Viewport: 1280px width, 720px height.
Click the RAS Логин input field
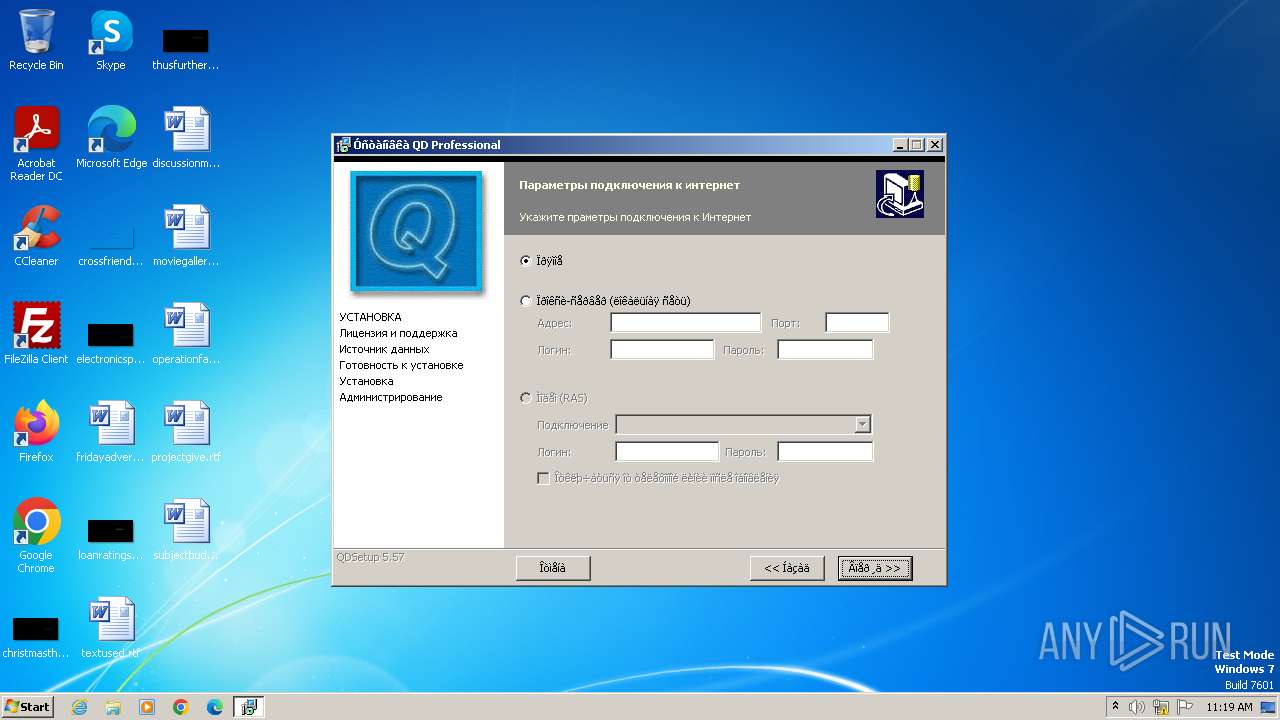pos(667,452)
